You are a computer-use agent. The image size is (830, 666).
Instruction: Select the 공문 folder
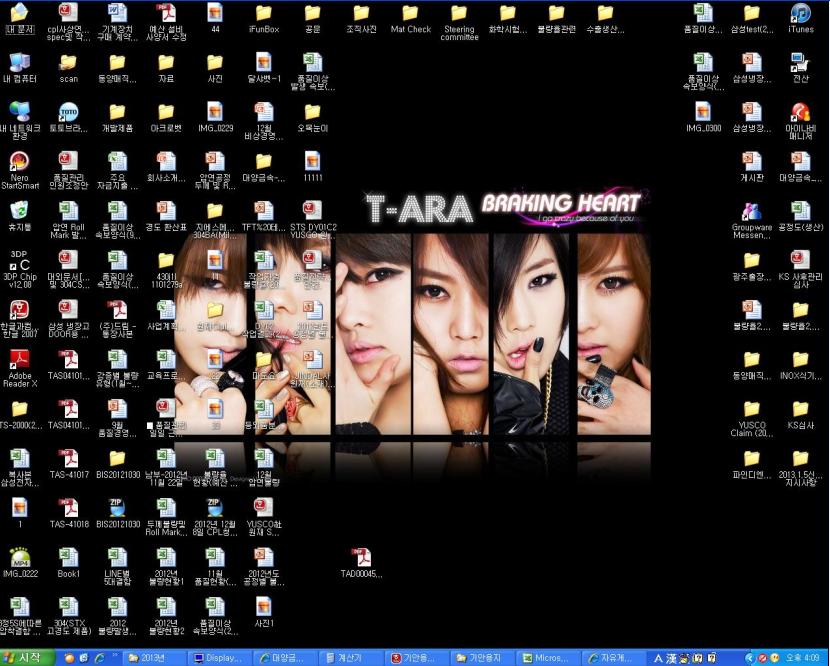tap(312, 18)
